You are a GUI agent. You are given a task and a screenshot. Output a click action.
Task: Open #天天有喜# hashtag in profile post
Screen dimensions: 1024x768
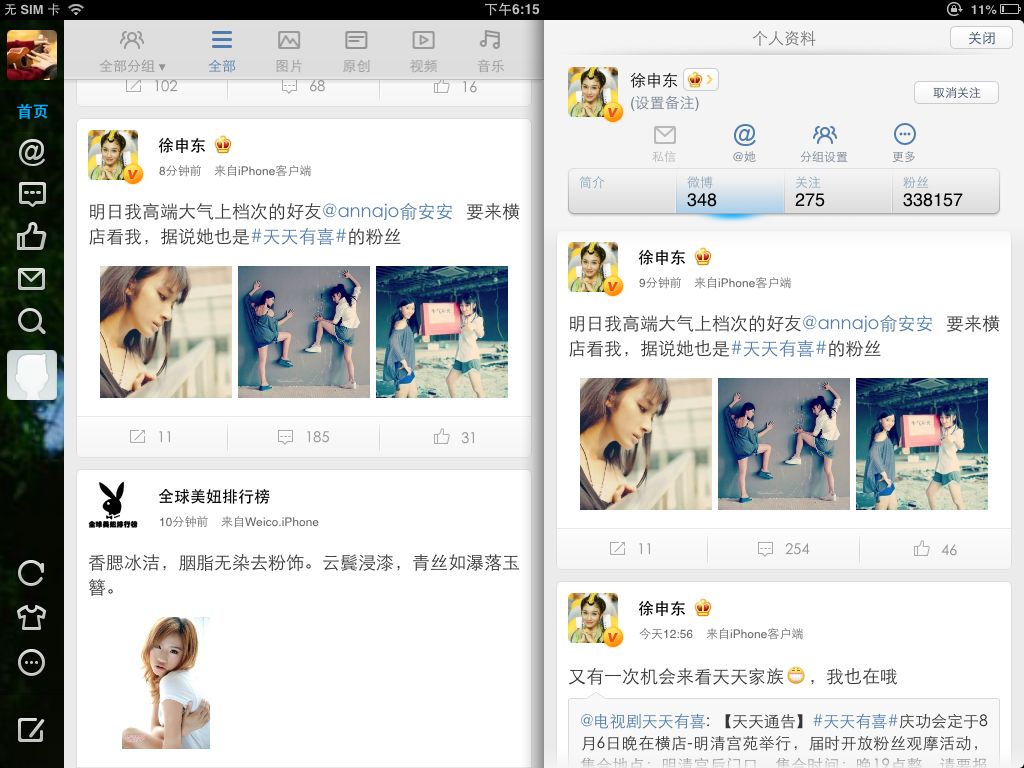pos(778,349)
